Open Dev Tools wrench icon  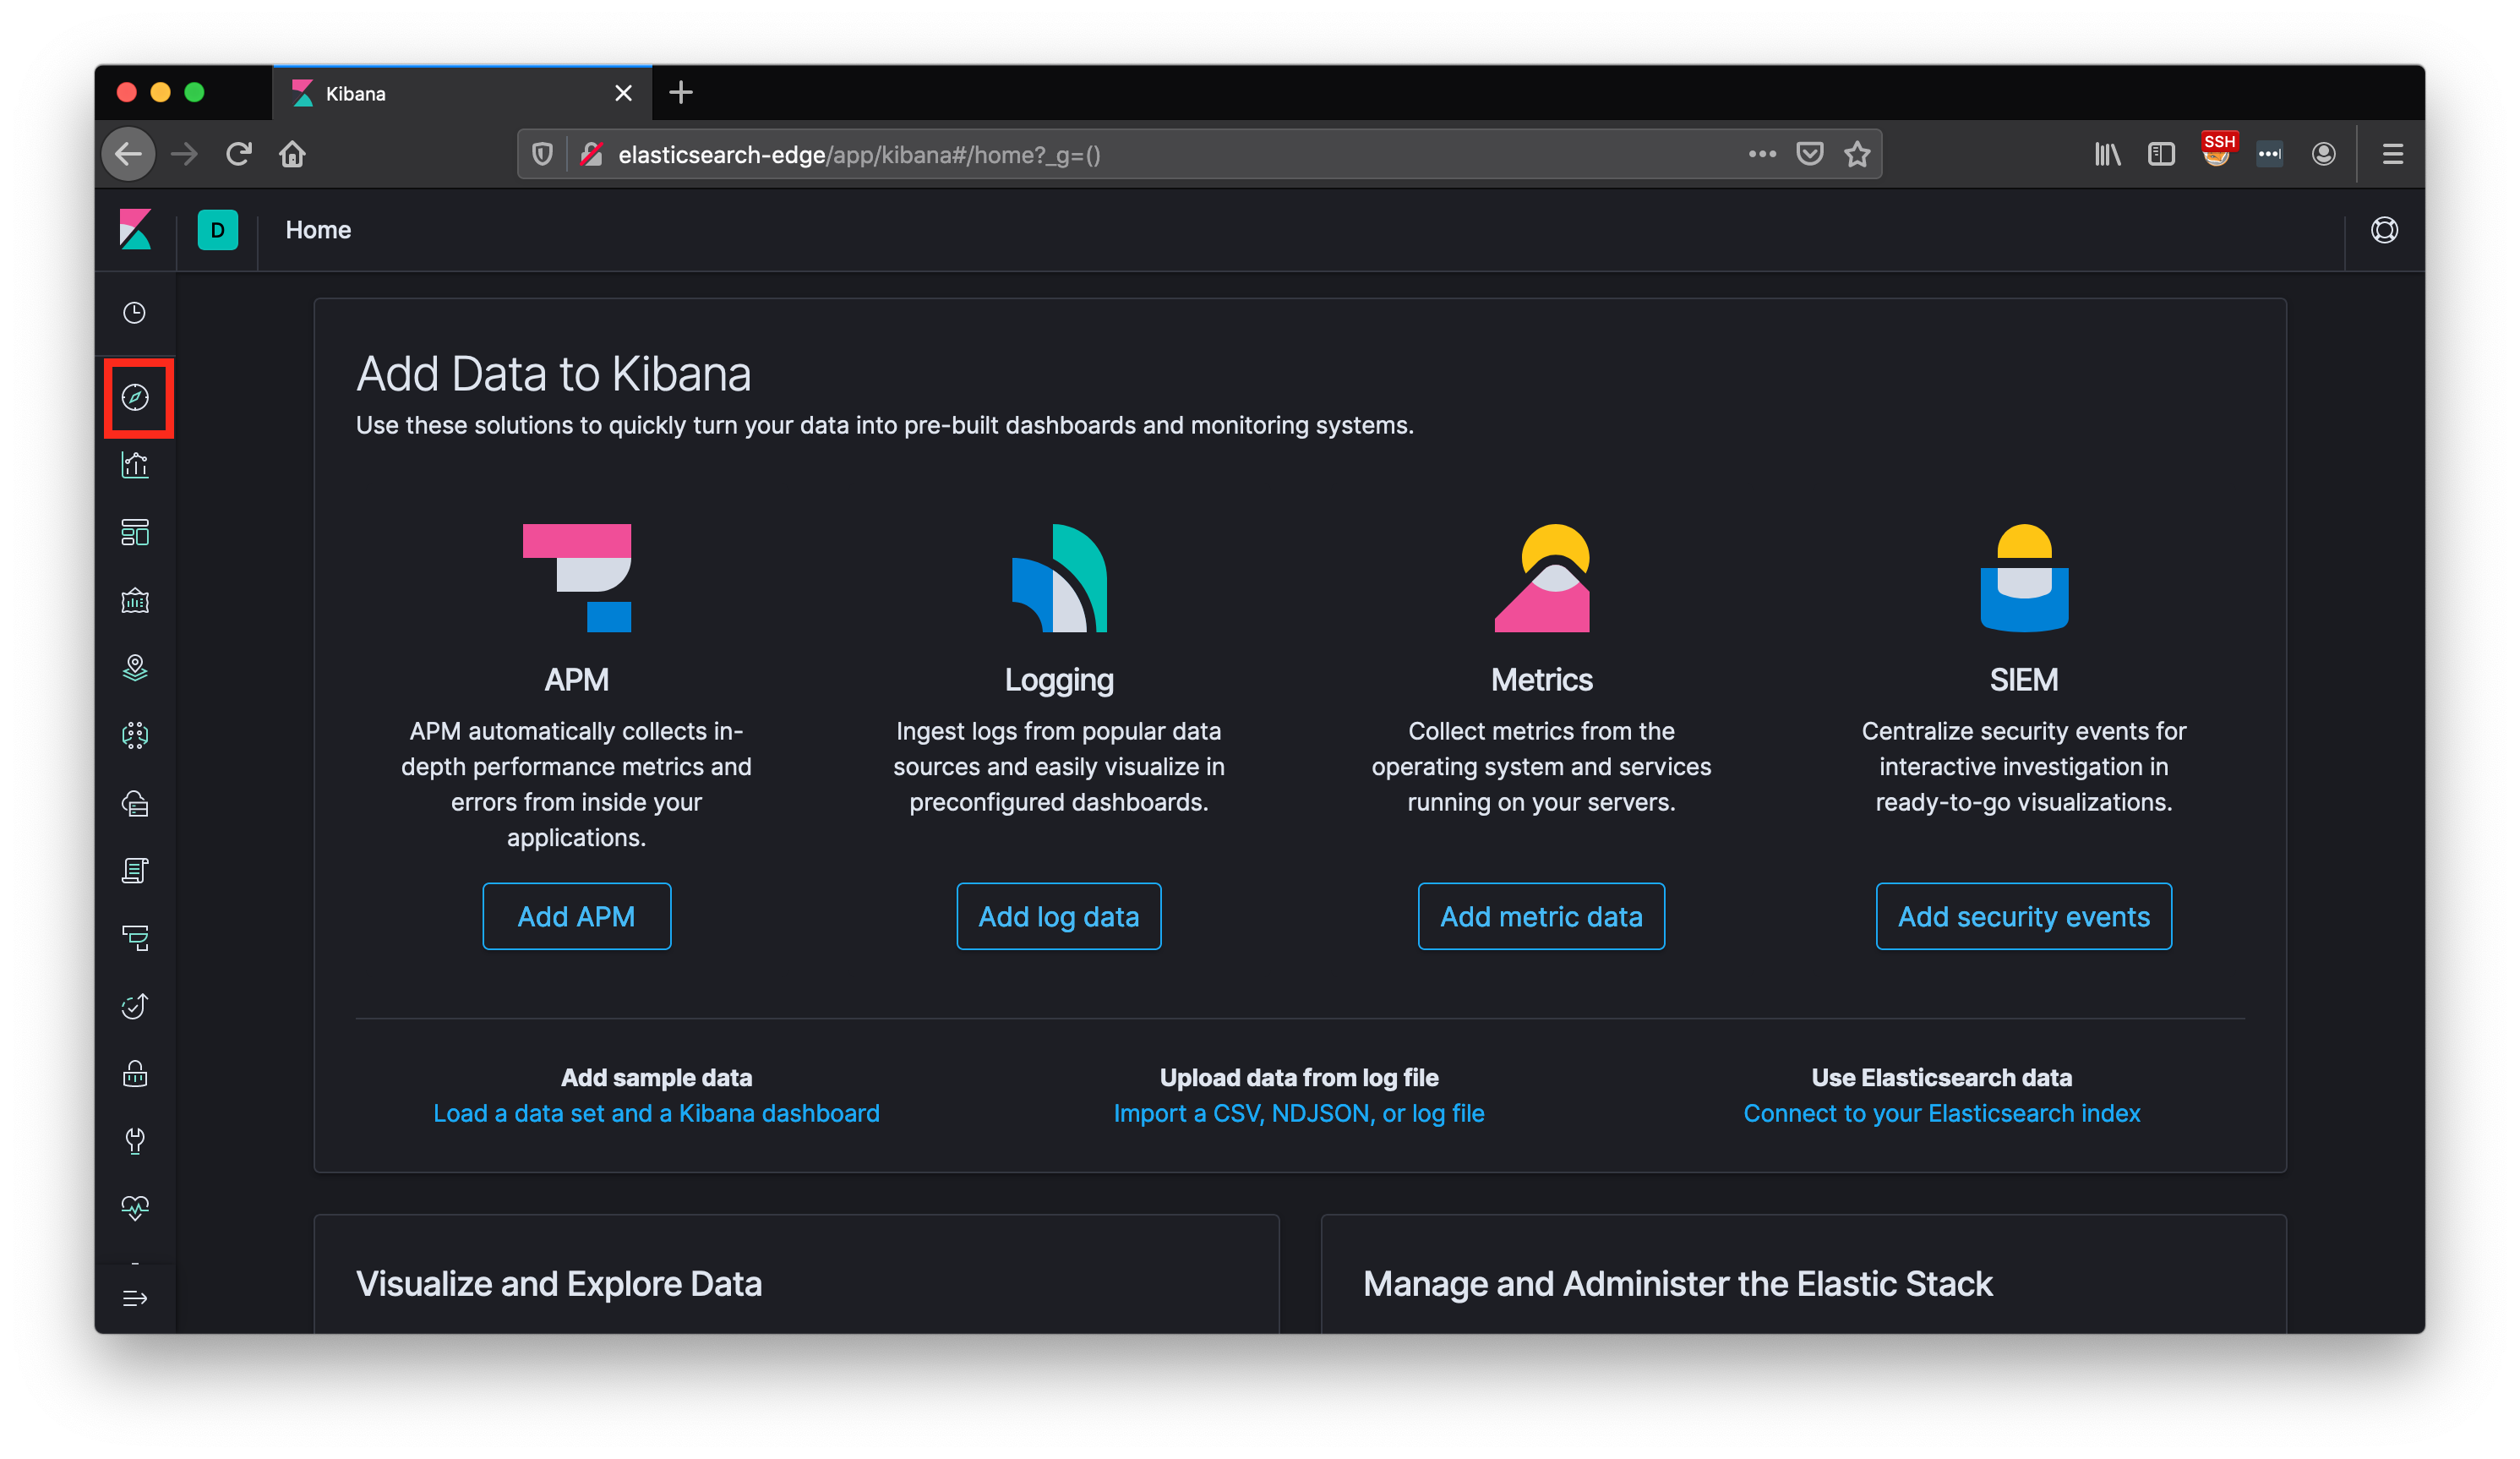pos(135,1140)
